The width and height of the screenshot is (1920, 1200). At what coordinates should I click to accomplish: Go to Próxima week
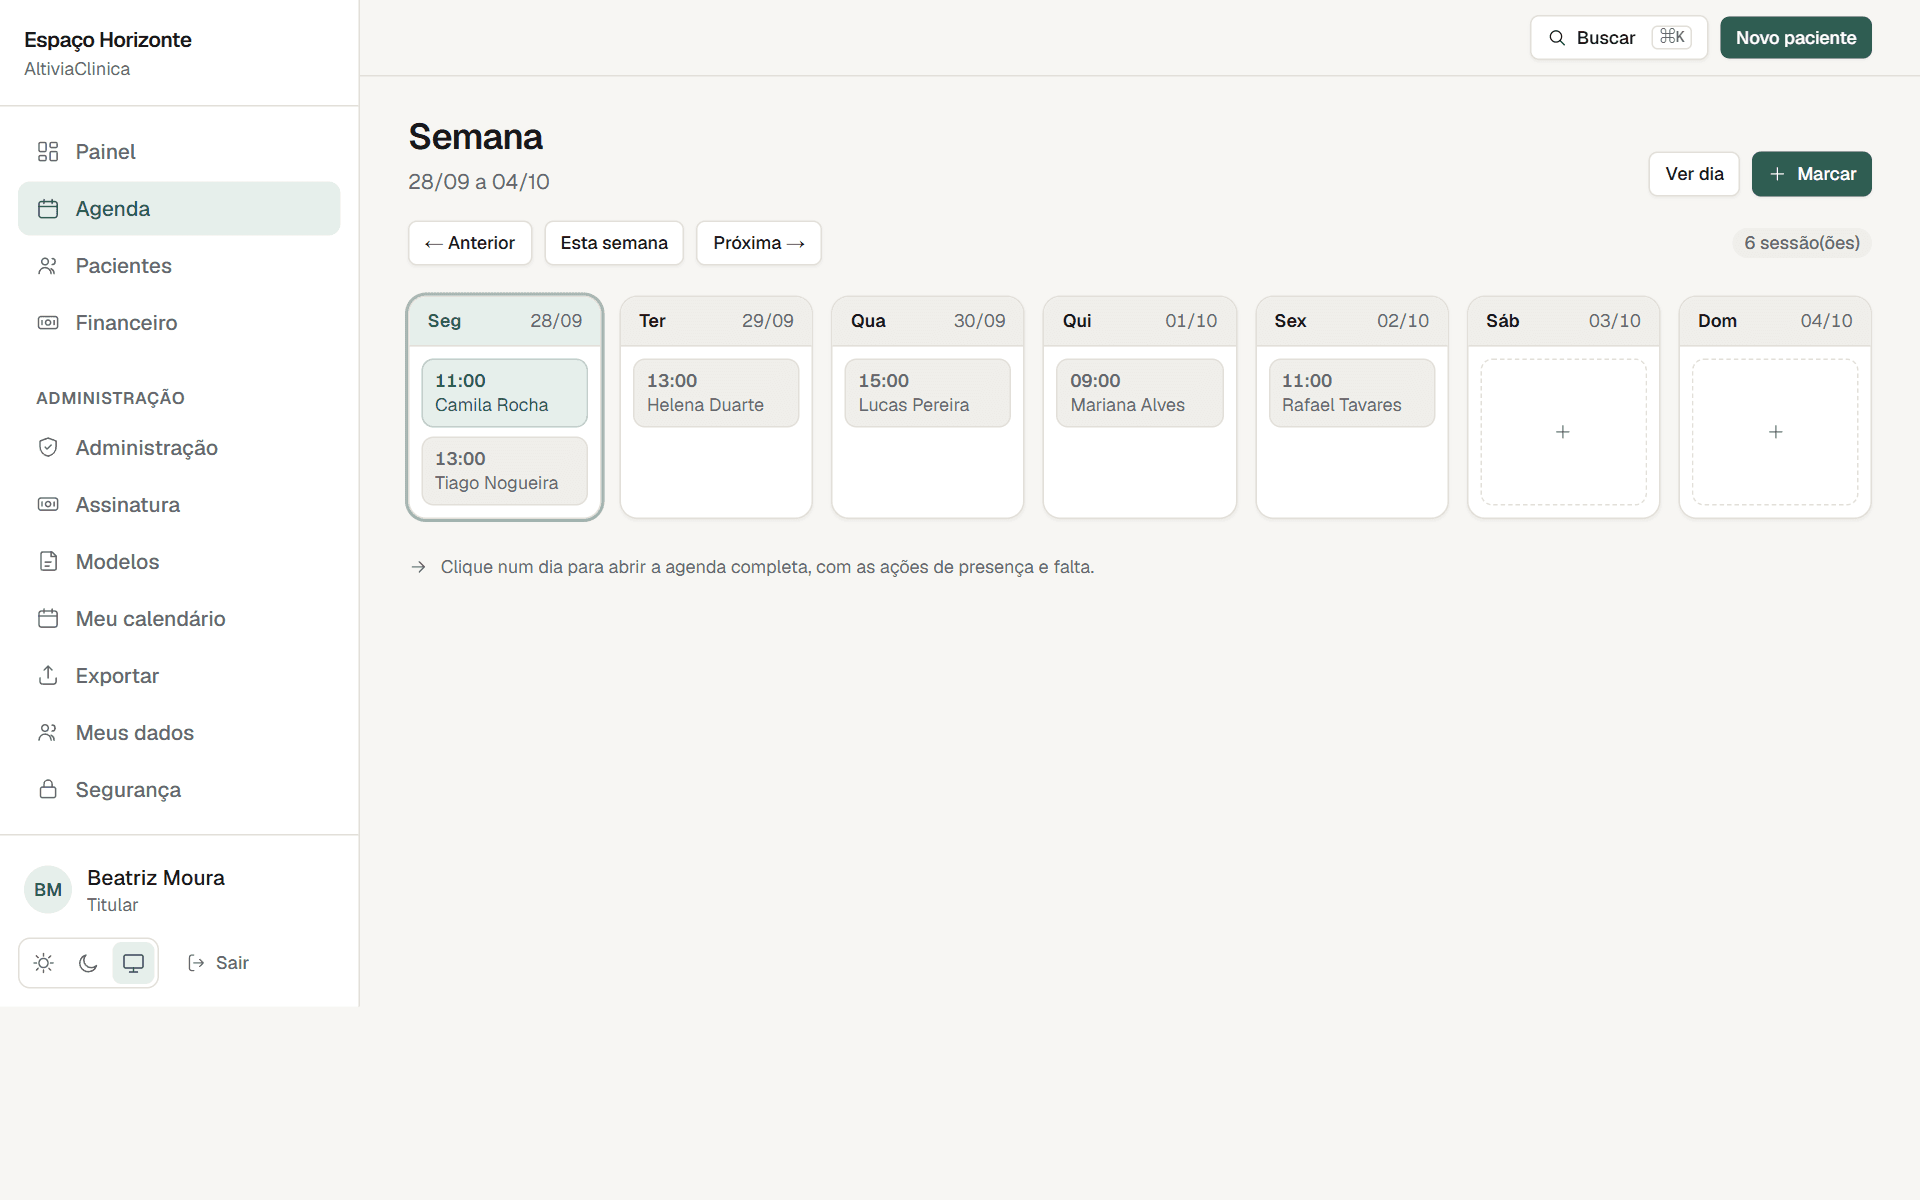759,243
